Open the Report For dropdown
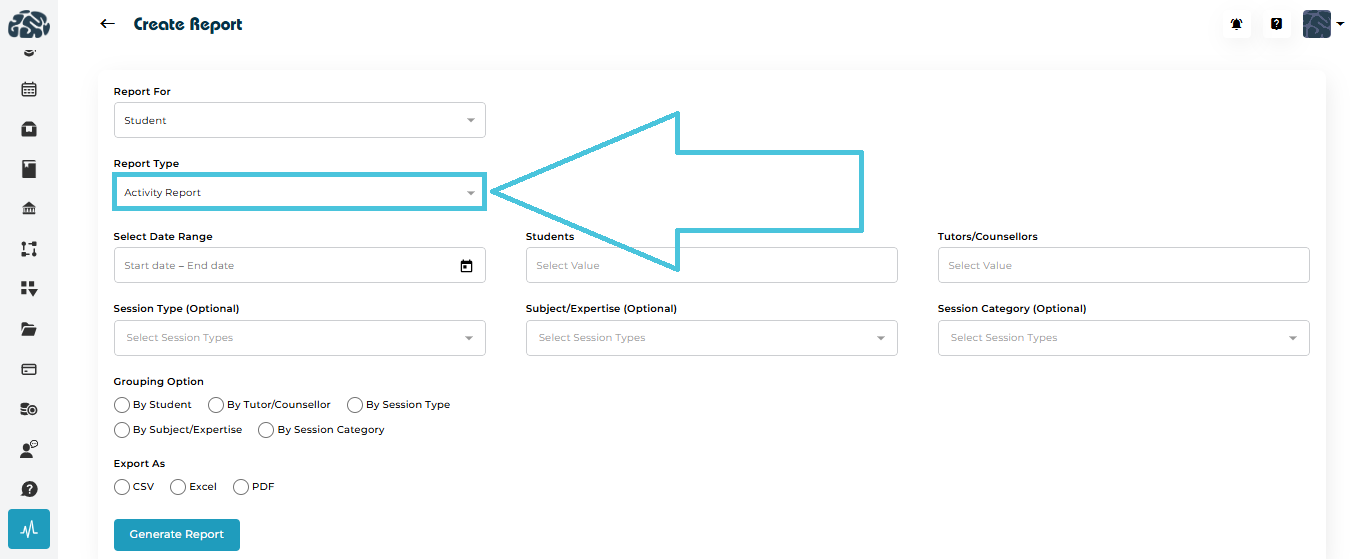The height and width of the screenshot is (559, 1354). [x=299, y=121]
